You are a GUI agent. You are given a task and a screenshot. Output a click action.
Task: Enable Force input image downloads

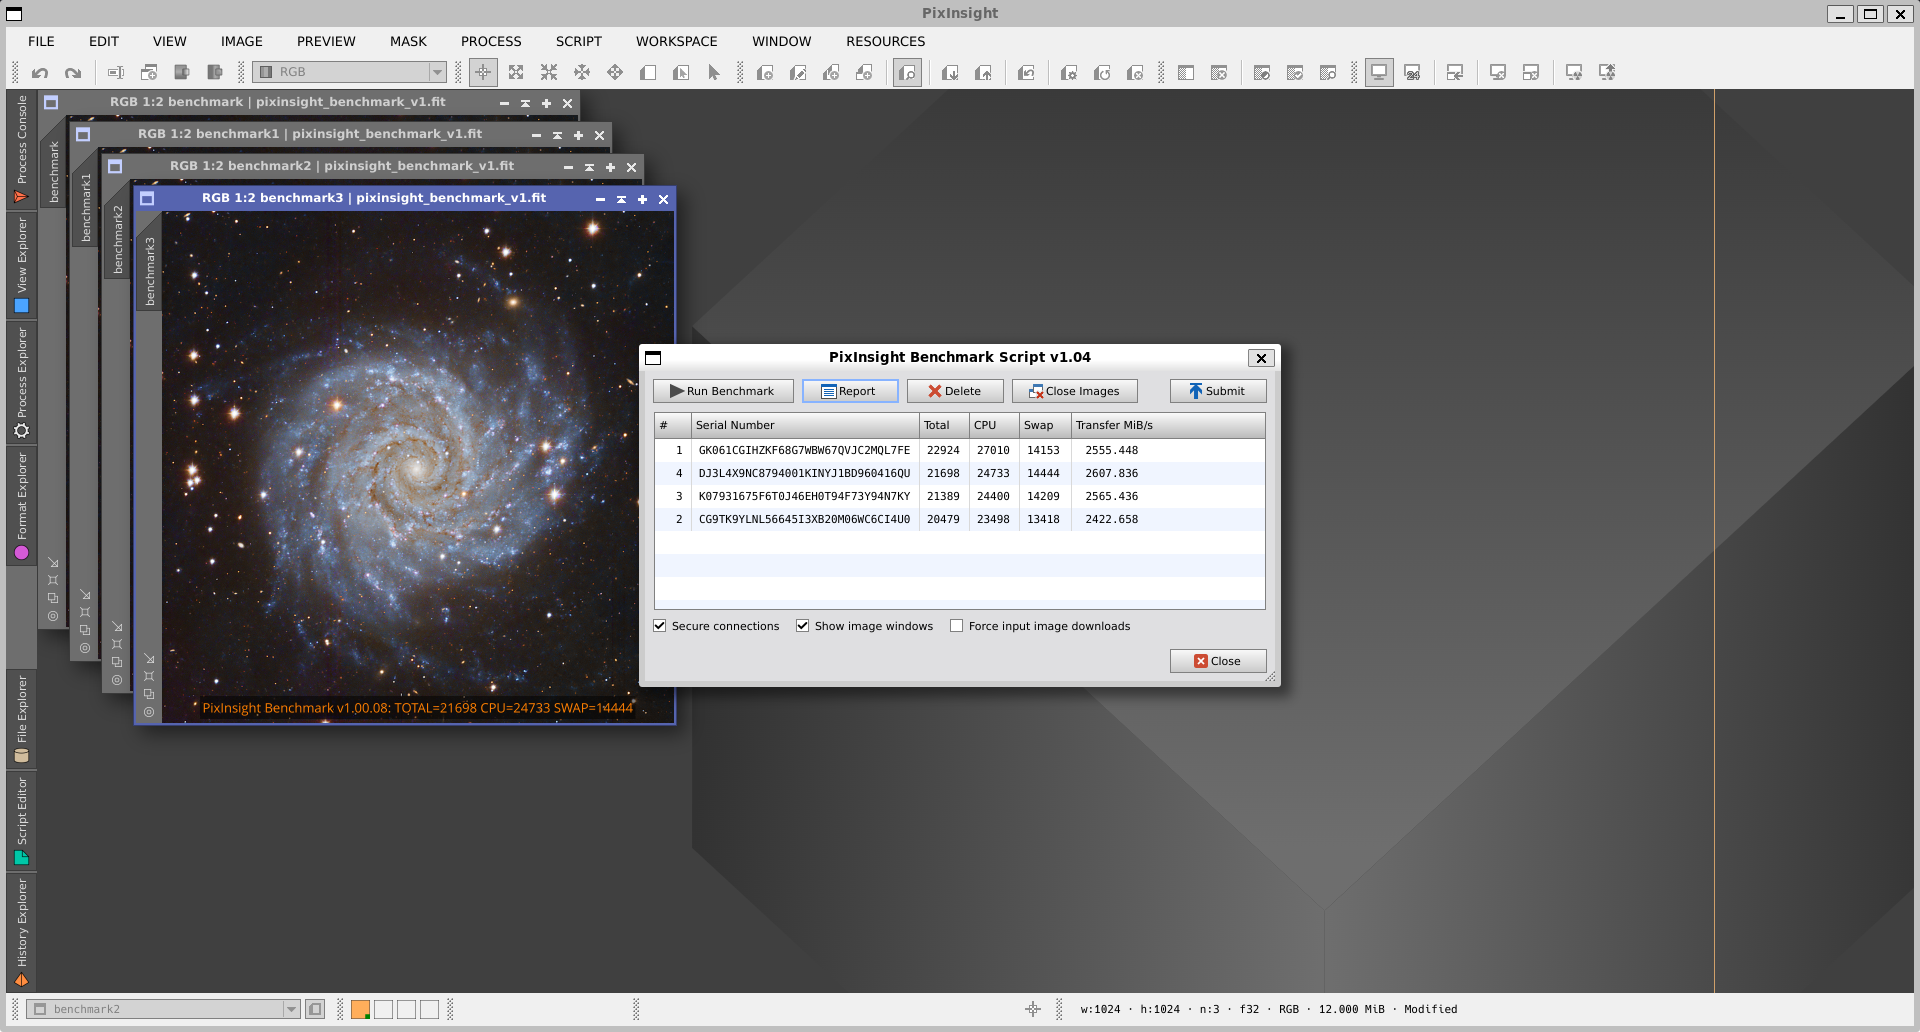coord(956,626)
